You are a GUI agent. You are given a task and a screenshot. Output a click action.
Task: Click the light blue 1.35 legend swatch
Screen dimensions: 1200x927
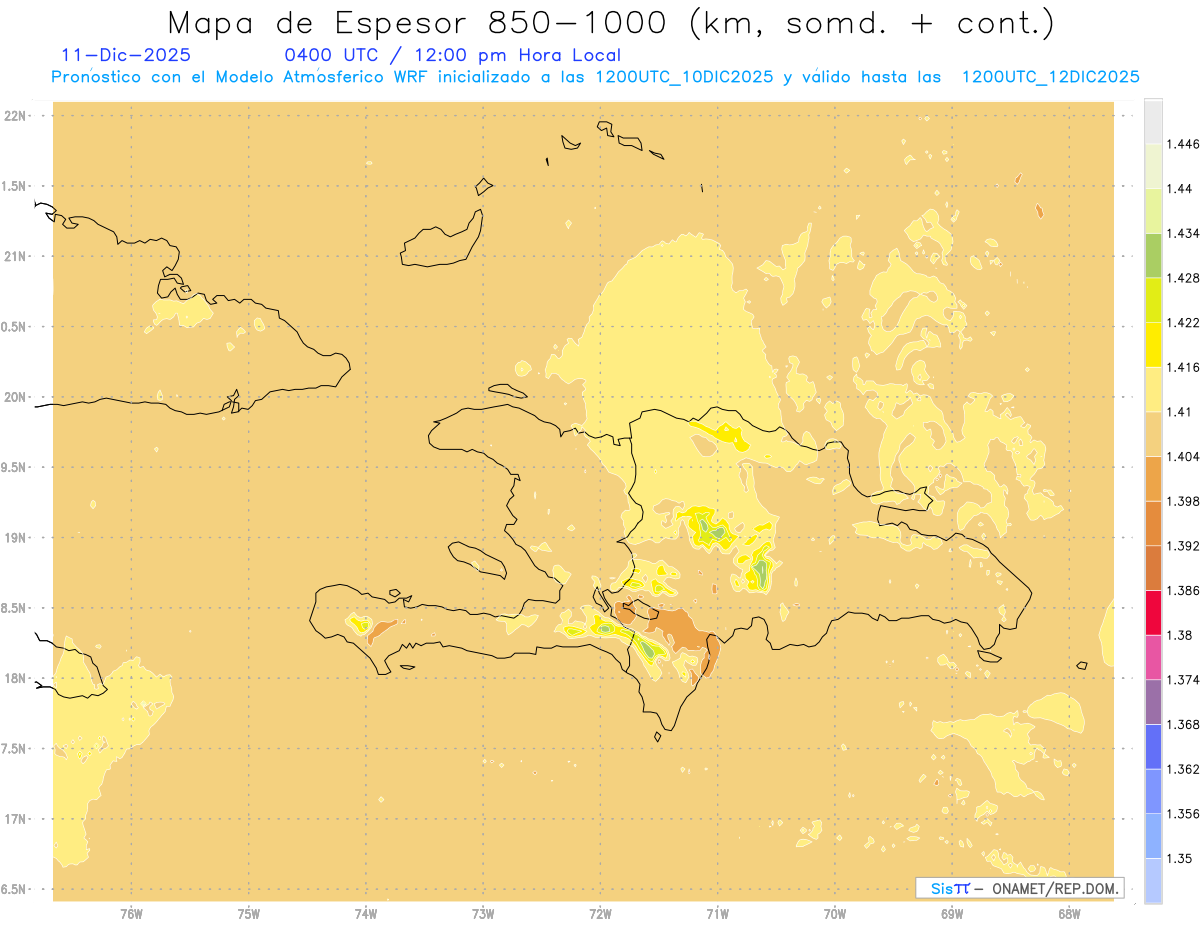coord(1153,881)
